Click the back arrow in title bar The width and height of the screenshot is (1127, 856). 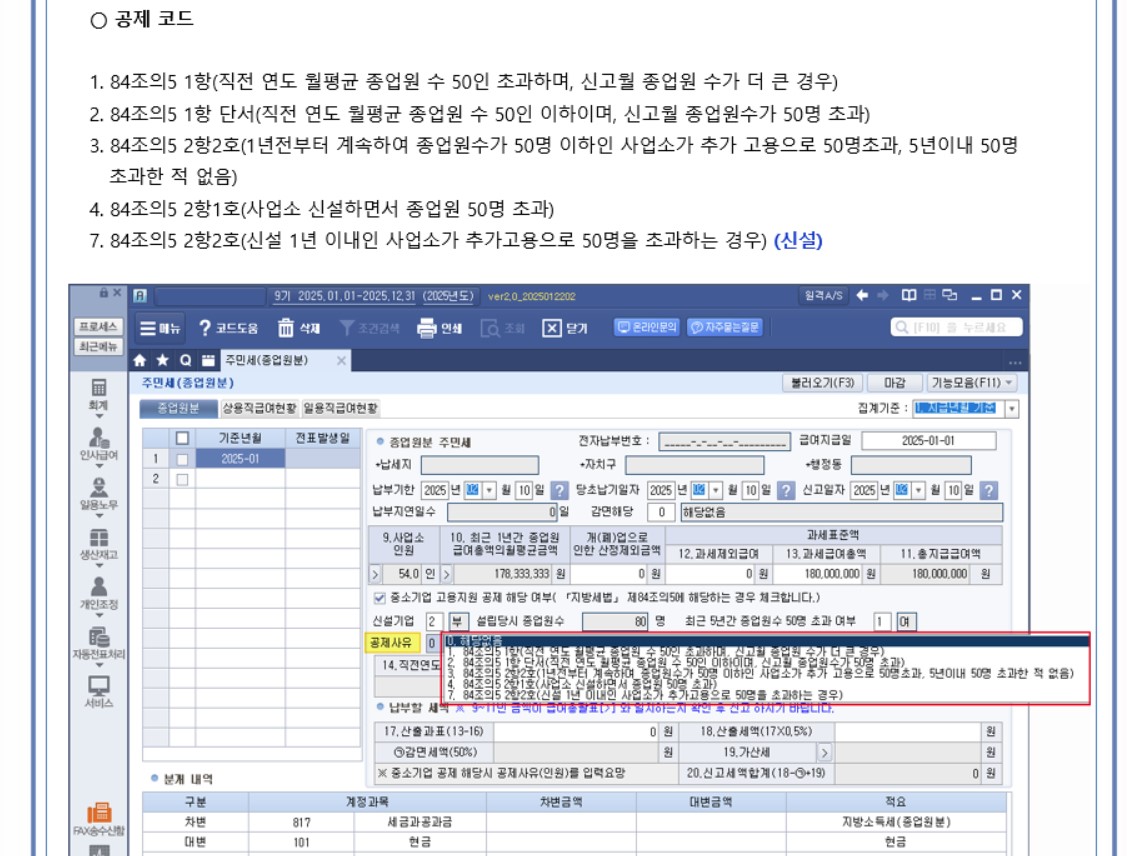click(x=862, y=295)
